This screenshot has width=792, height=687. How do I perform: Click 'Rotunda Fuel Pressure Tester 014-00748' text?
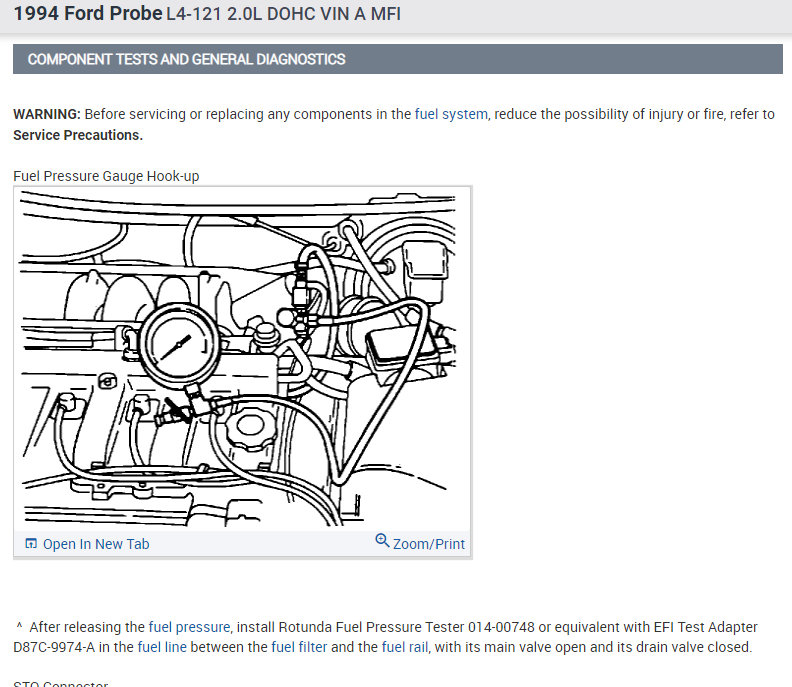[x=407, y=627]
